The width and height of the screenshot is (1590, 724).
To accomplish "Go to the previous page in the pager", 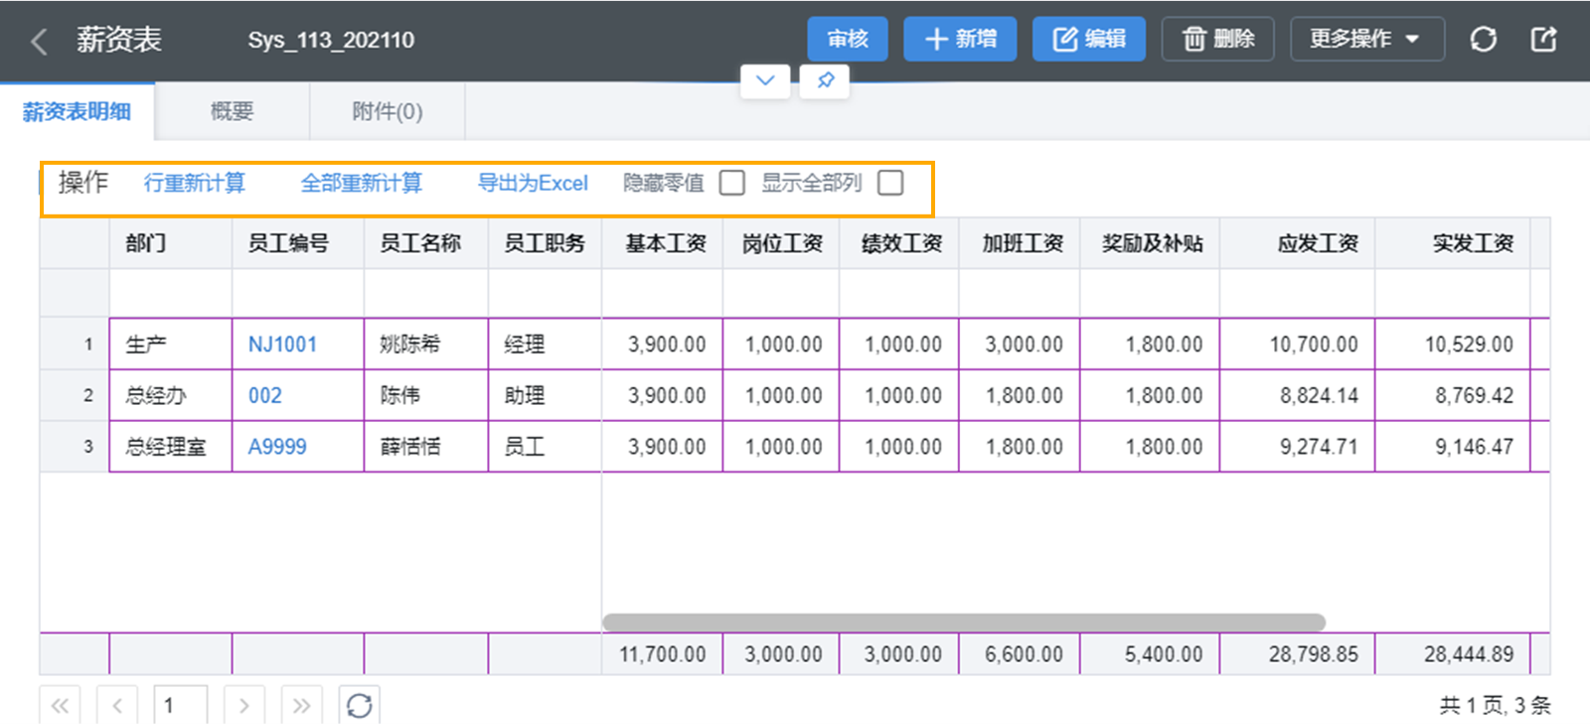I will pos(118,705).
